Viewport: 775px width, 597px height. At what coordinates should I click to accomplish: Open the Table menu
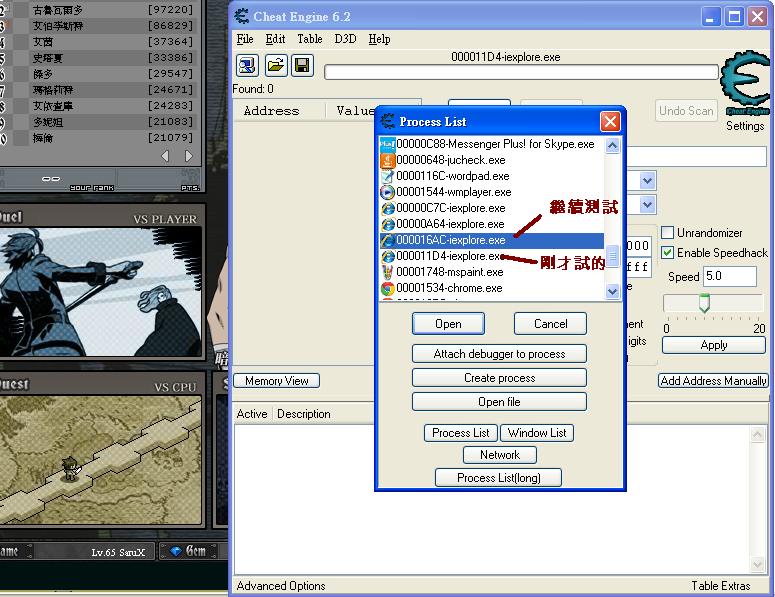[310, 39]
